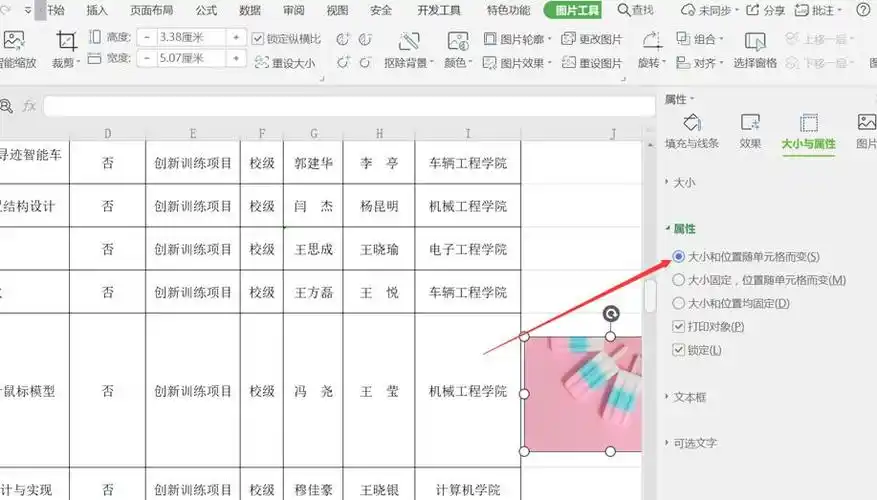
Task: Click the cloud Not Synced (未同步) icon
Action: (x=688, y=10)
